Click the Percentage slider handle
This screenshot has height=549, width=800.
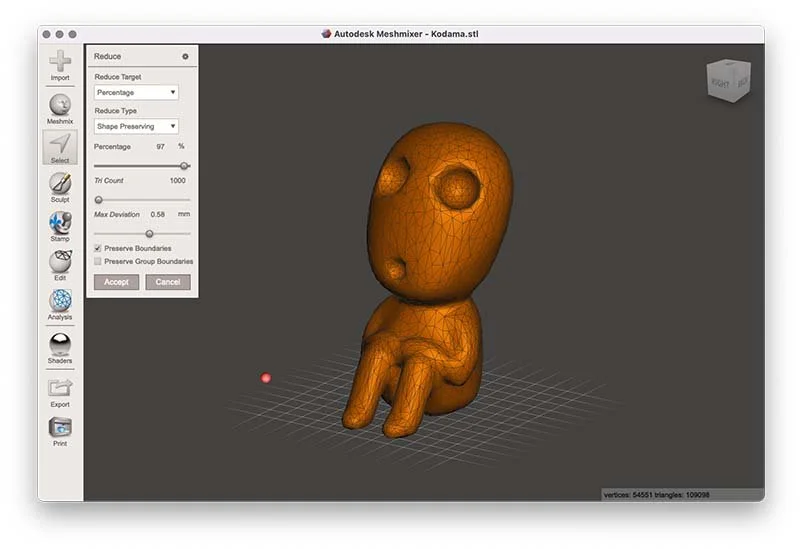184,166
